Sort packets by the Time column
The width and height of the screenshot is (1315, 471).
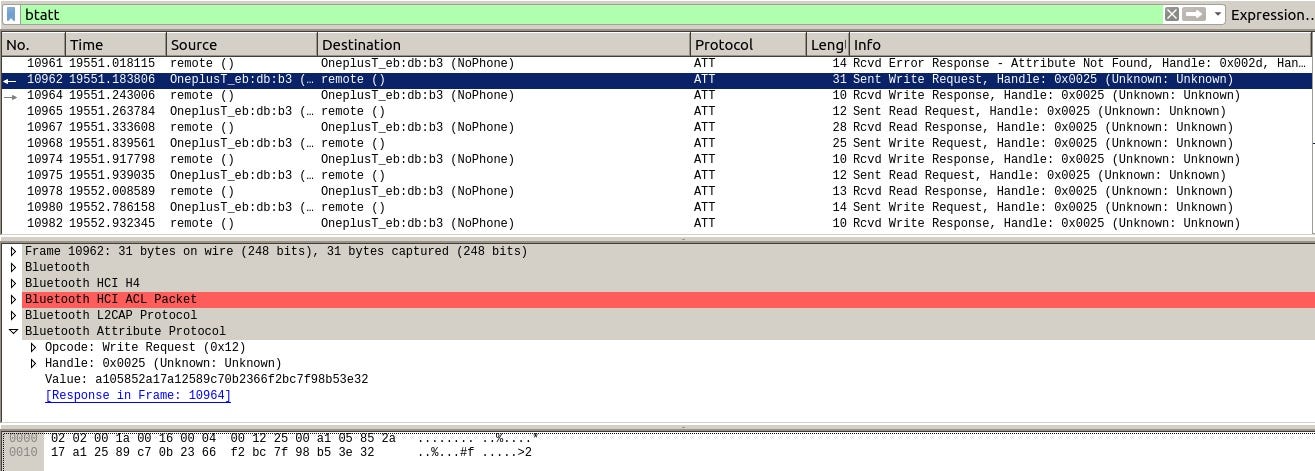pos(116,44)
